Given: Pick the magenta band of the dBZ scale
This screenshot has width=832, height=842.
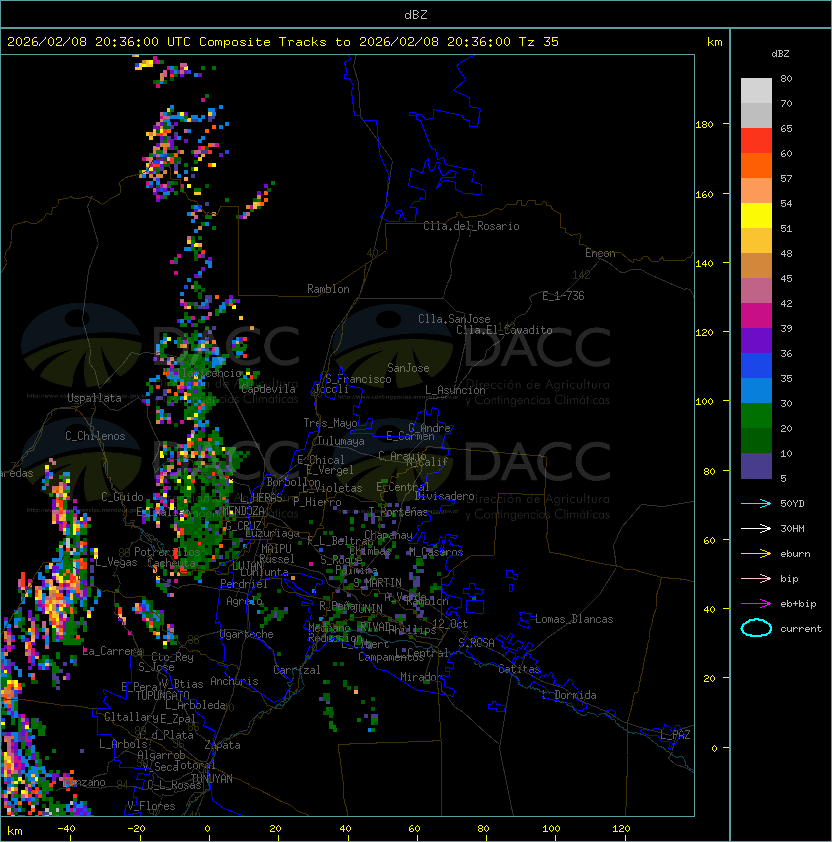Looking at the screenshot, I should click(756, 316).
